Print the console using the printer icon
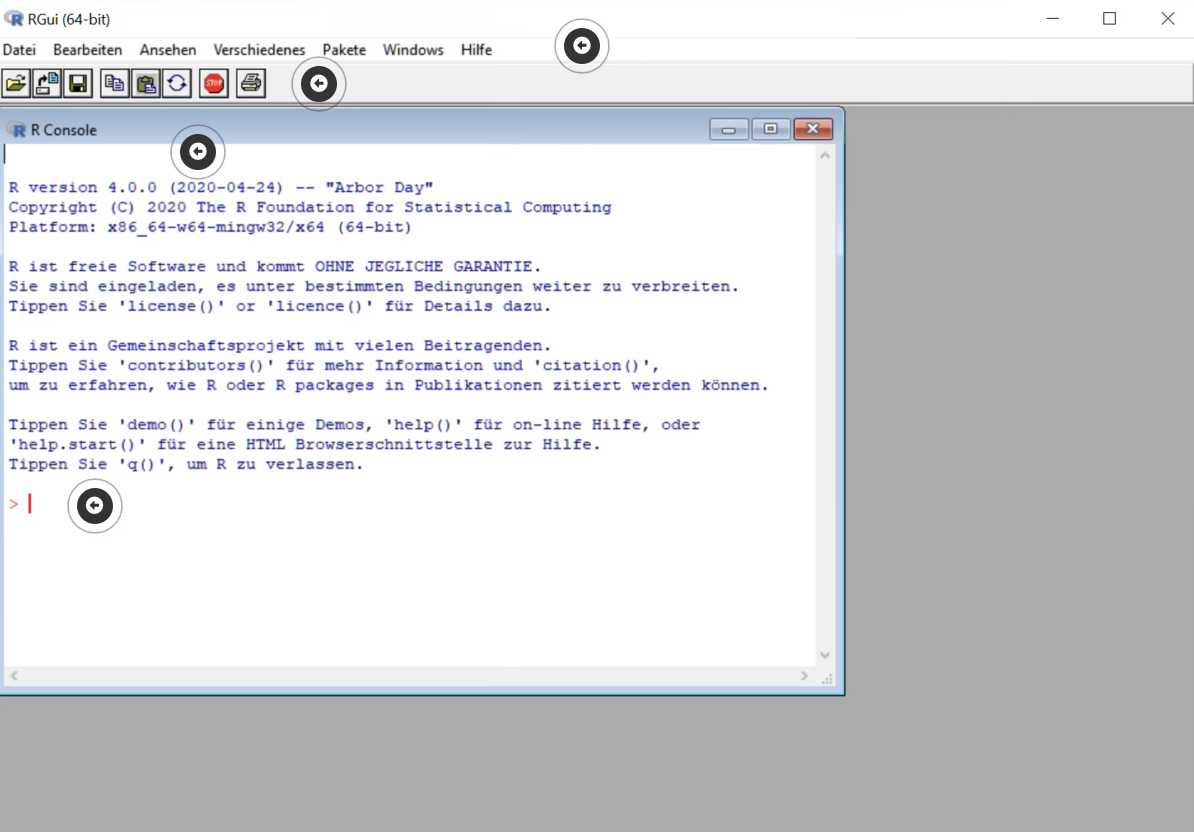The height and width of the screenshot is (832, 1194). point(250,83)
